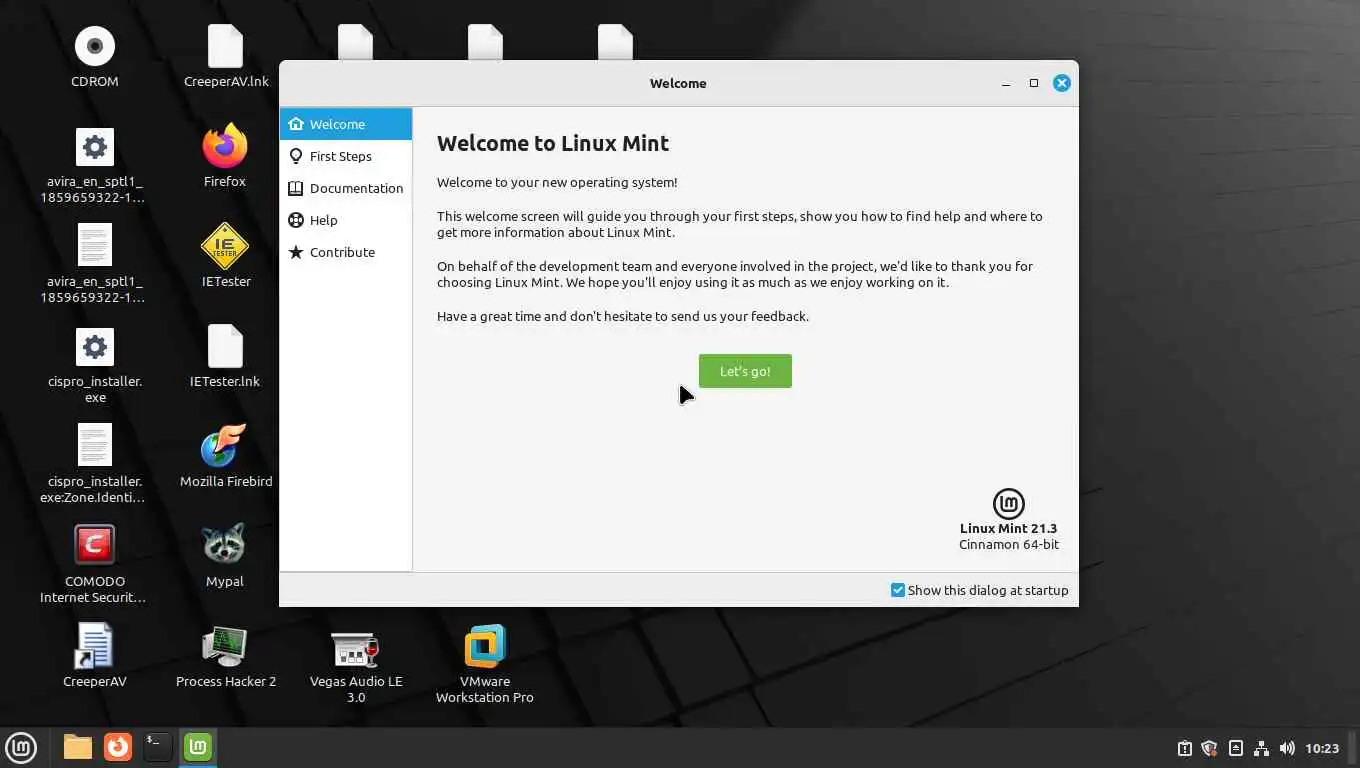Select the cispro_installer.exe gear icon

[95, 346]
